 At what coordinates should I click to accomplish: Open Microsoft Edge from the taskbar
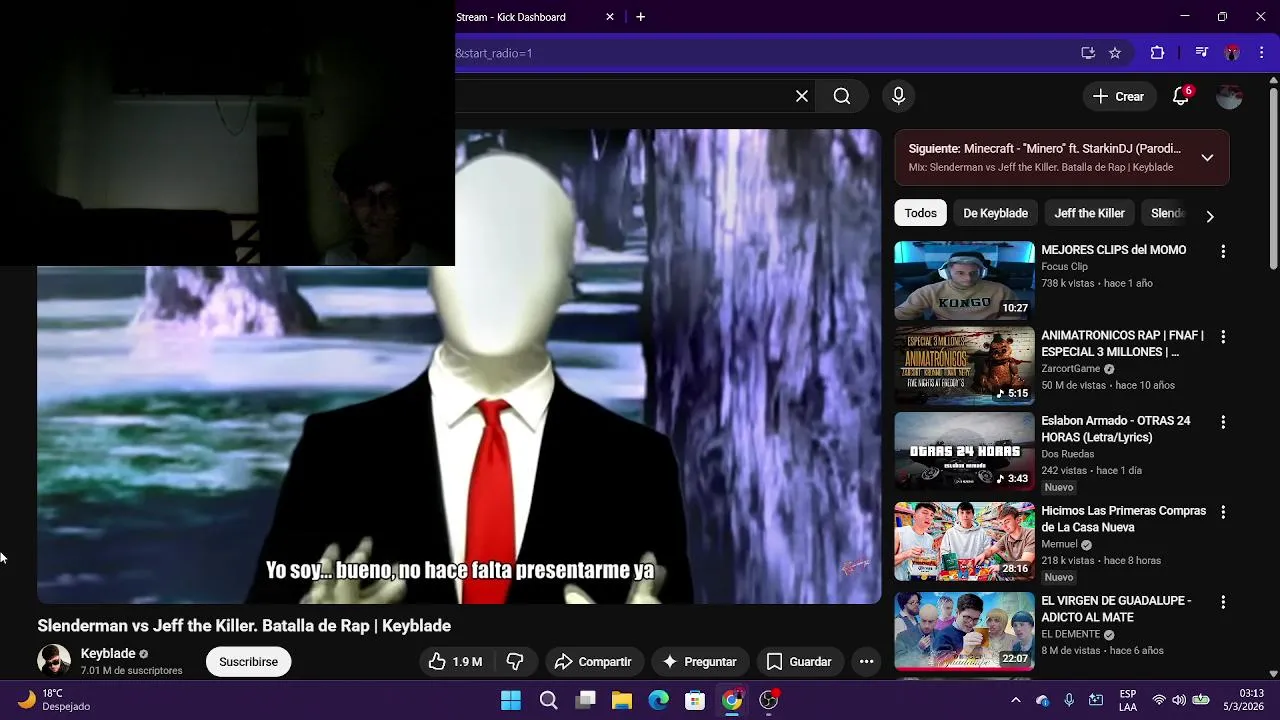pos(658,700)
